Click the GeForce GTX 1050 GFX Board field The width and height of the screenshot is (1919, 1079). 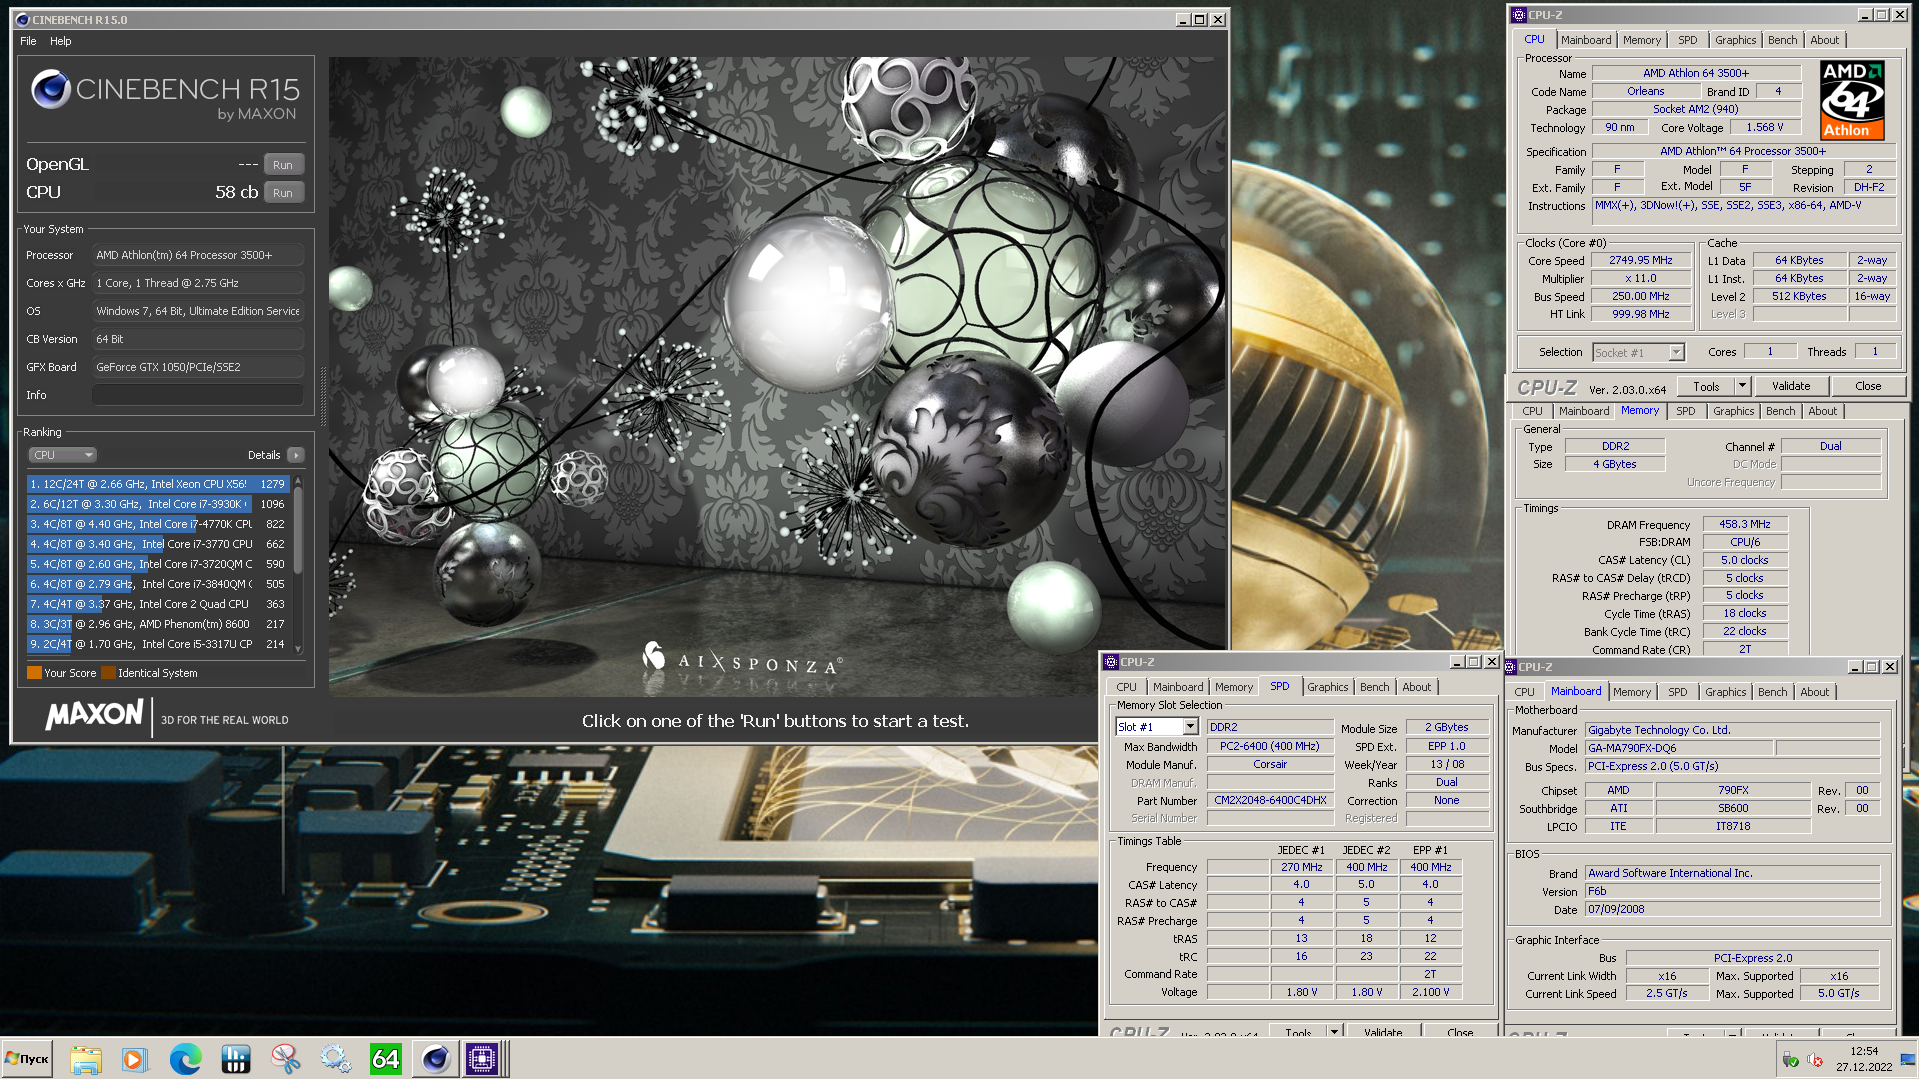point(197,367)
